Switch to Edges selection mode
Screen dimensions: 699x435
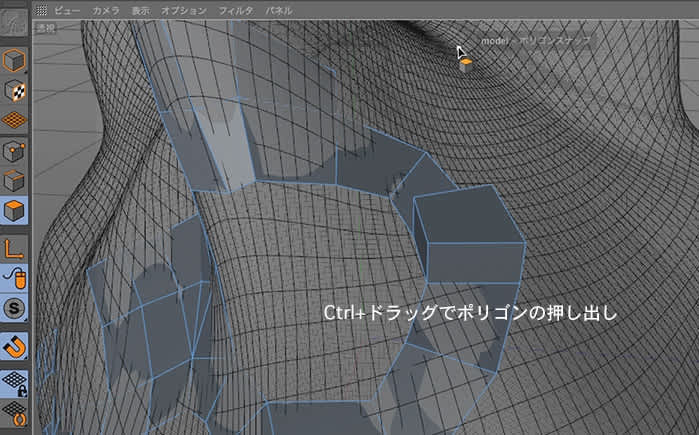[15, 182]
